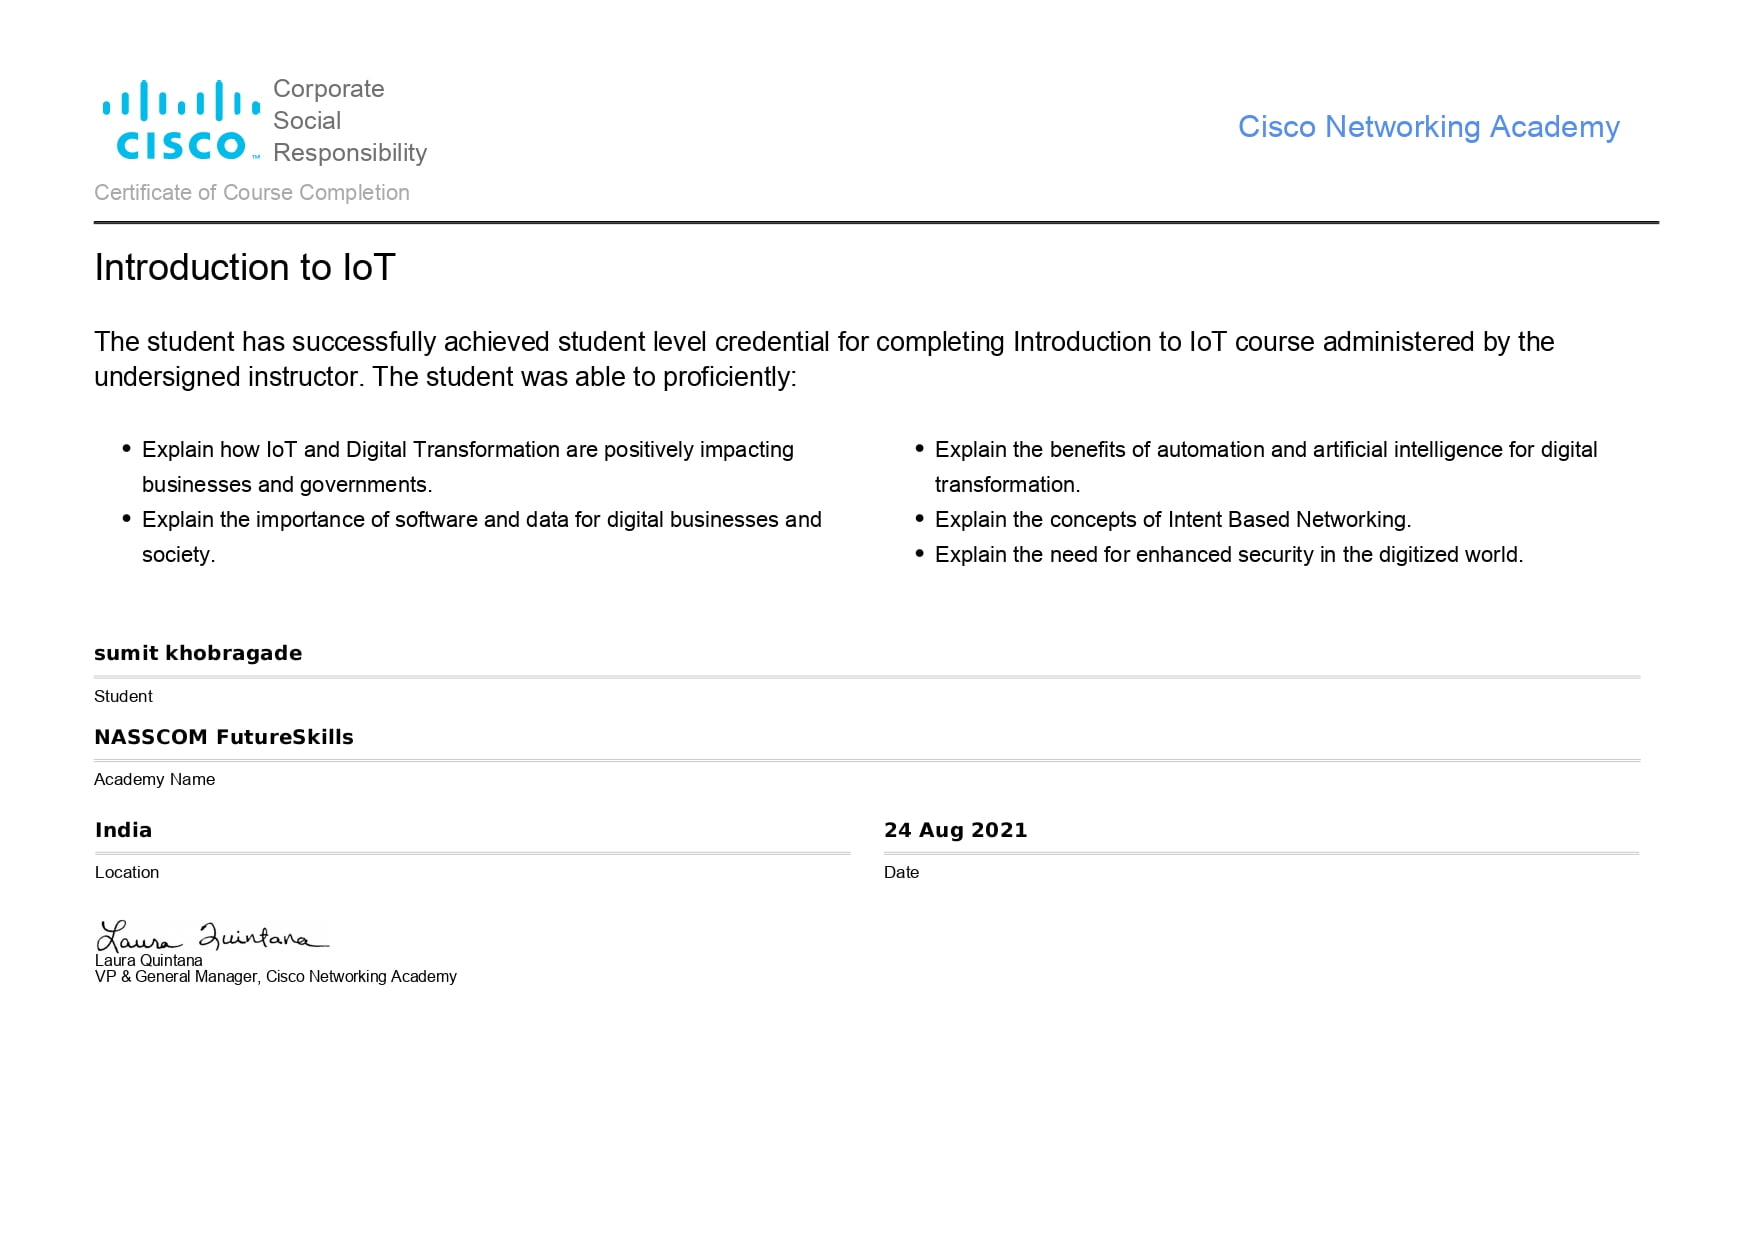Click the 'Cisco Networking Academy' heading

[x=1428, y=127]
